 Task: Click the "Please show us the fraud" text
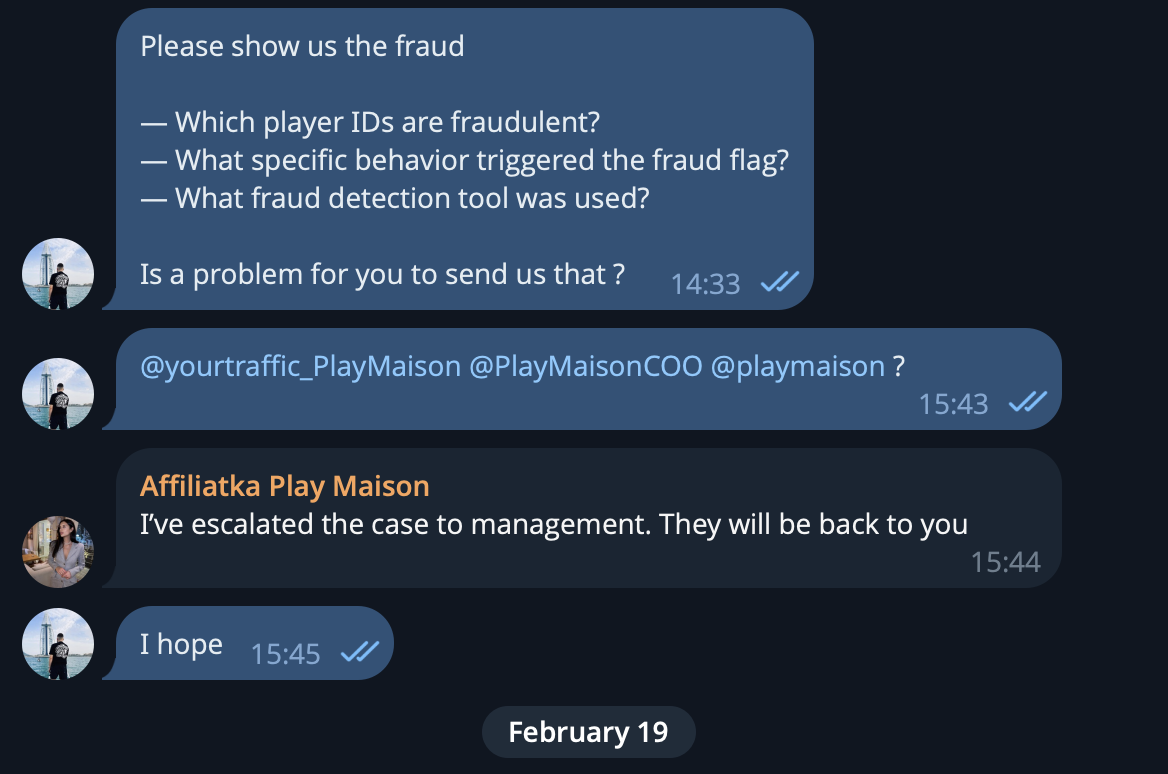302,46
